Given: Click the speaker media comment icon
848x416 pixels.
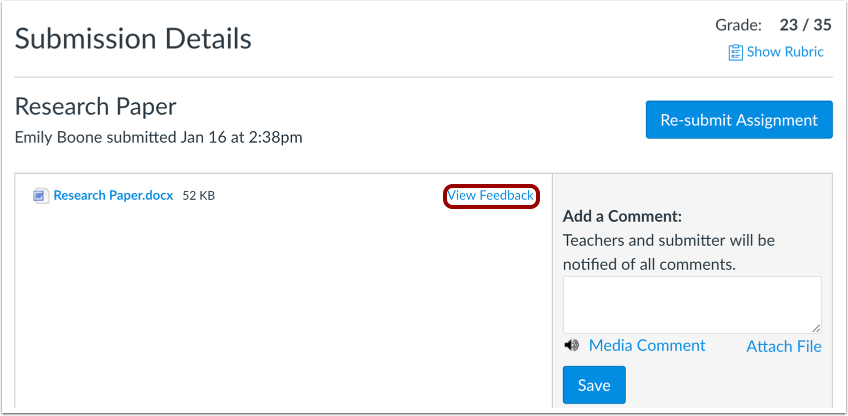Looking at the screenshot, I should (571, 345).
